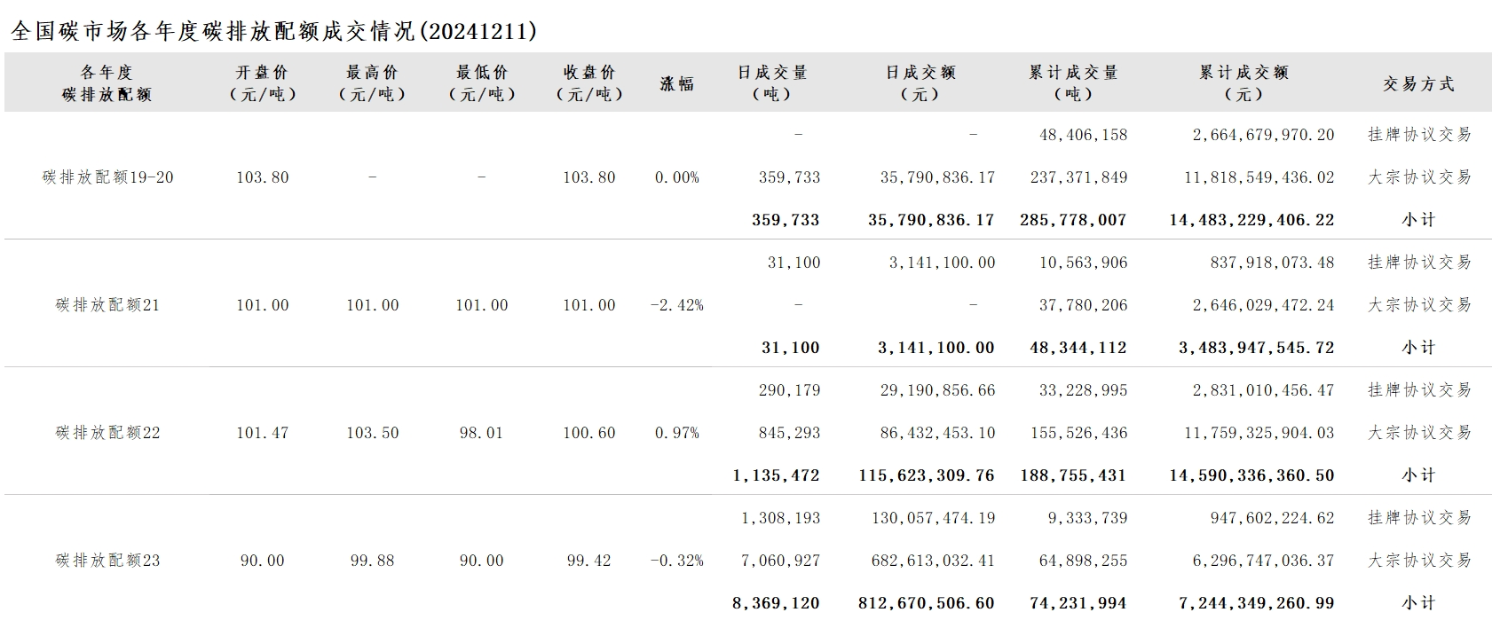Select the 碳排放配额23 row label
The height and width of the screenshot is (628, 1500).
(108, 561)
